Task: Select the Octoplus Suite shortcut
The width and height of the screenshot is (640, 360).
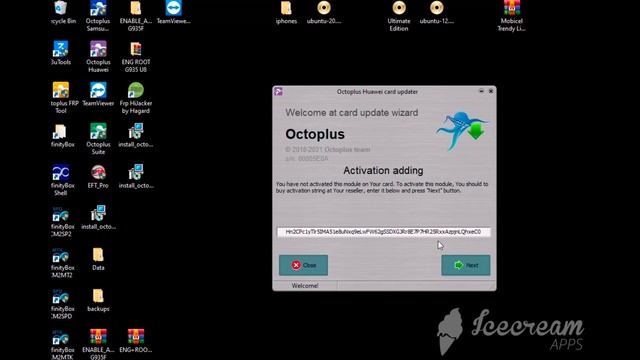Action: point(98,139)
